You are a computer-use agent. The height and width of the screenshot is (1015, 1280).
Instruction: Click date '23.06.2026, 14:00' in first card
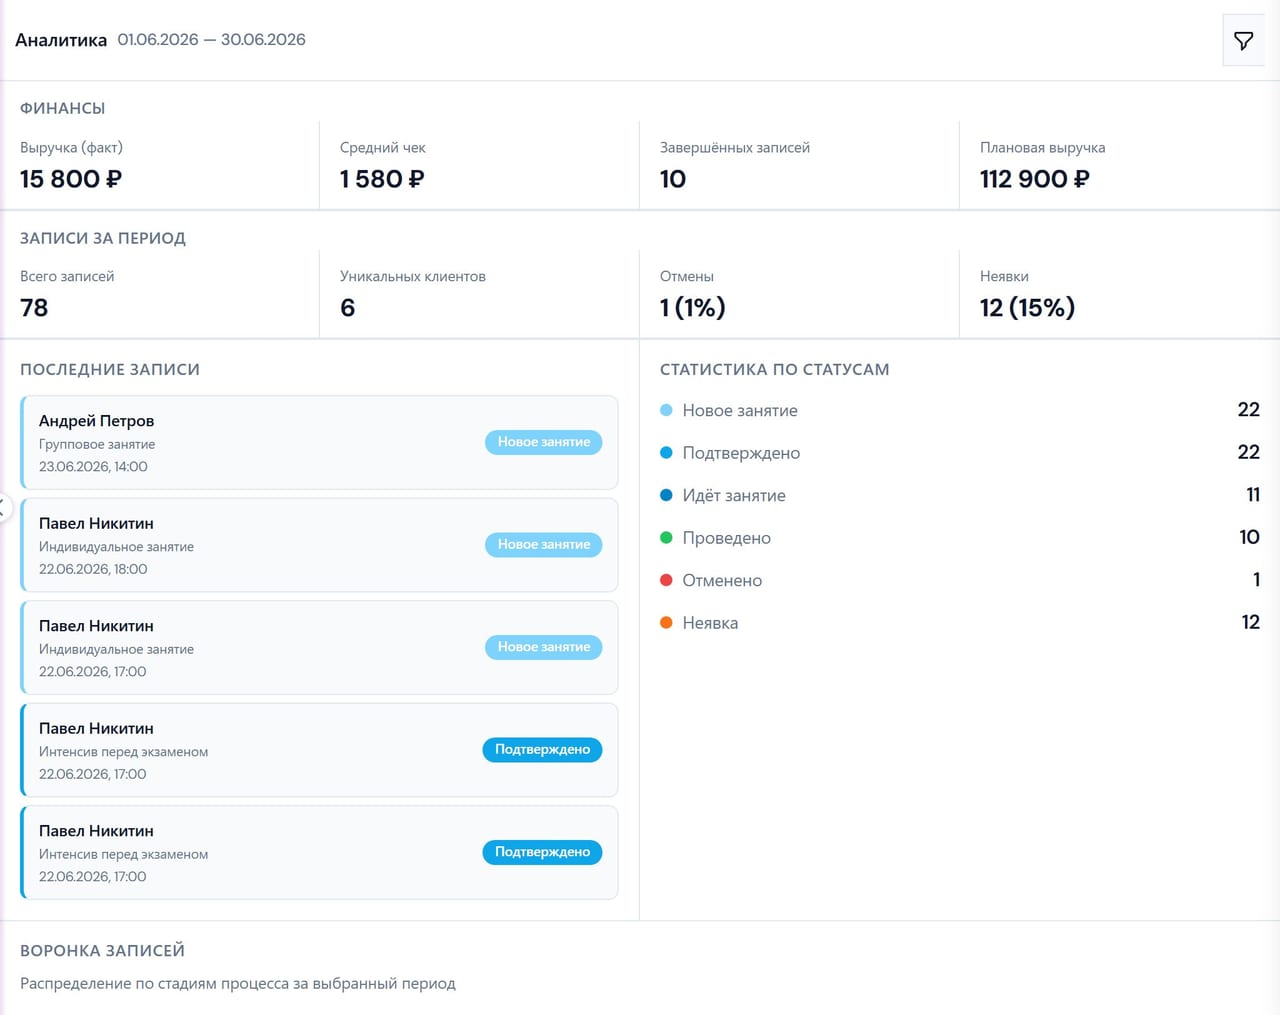[93, 467]
